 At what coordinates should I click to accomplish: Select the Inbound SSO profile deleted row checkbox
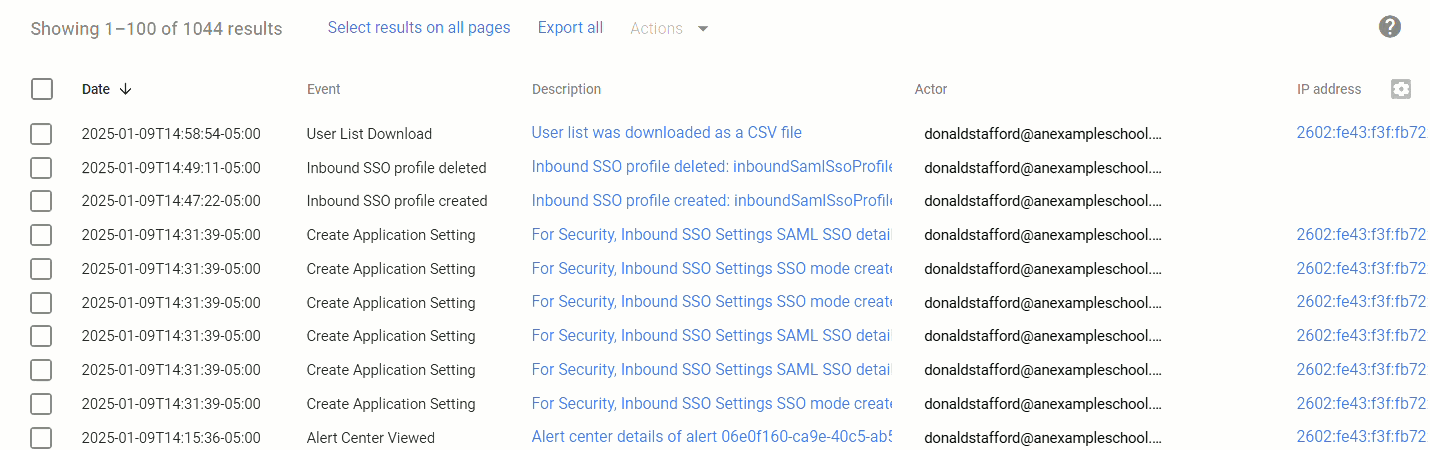pyautogui.click(x=41, y=168)
